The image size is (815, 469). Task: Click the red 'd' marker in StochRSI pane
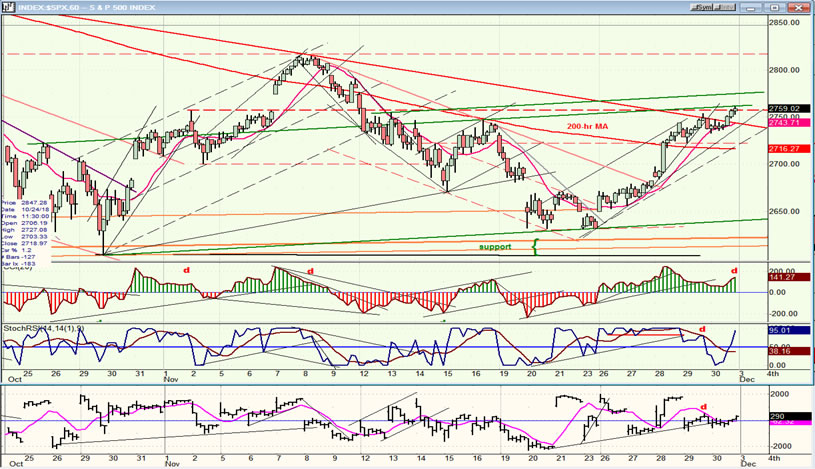703,329
